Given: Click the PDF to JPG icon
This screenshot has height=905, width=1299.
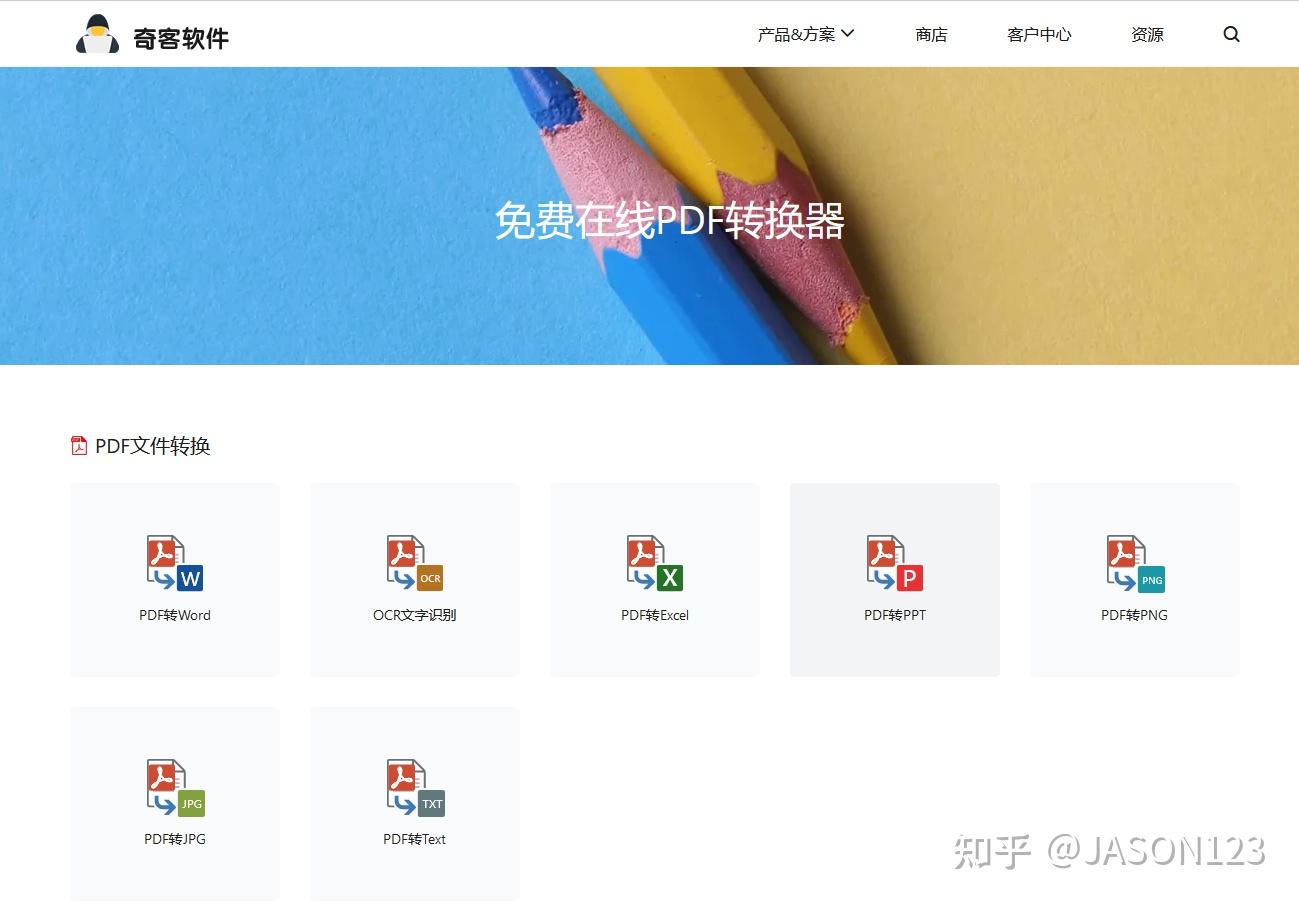Looking at the screenshot, I should click(x=175, y=787).
